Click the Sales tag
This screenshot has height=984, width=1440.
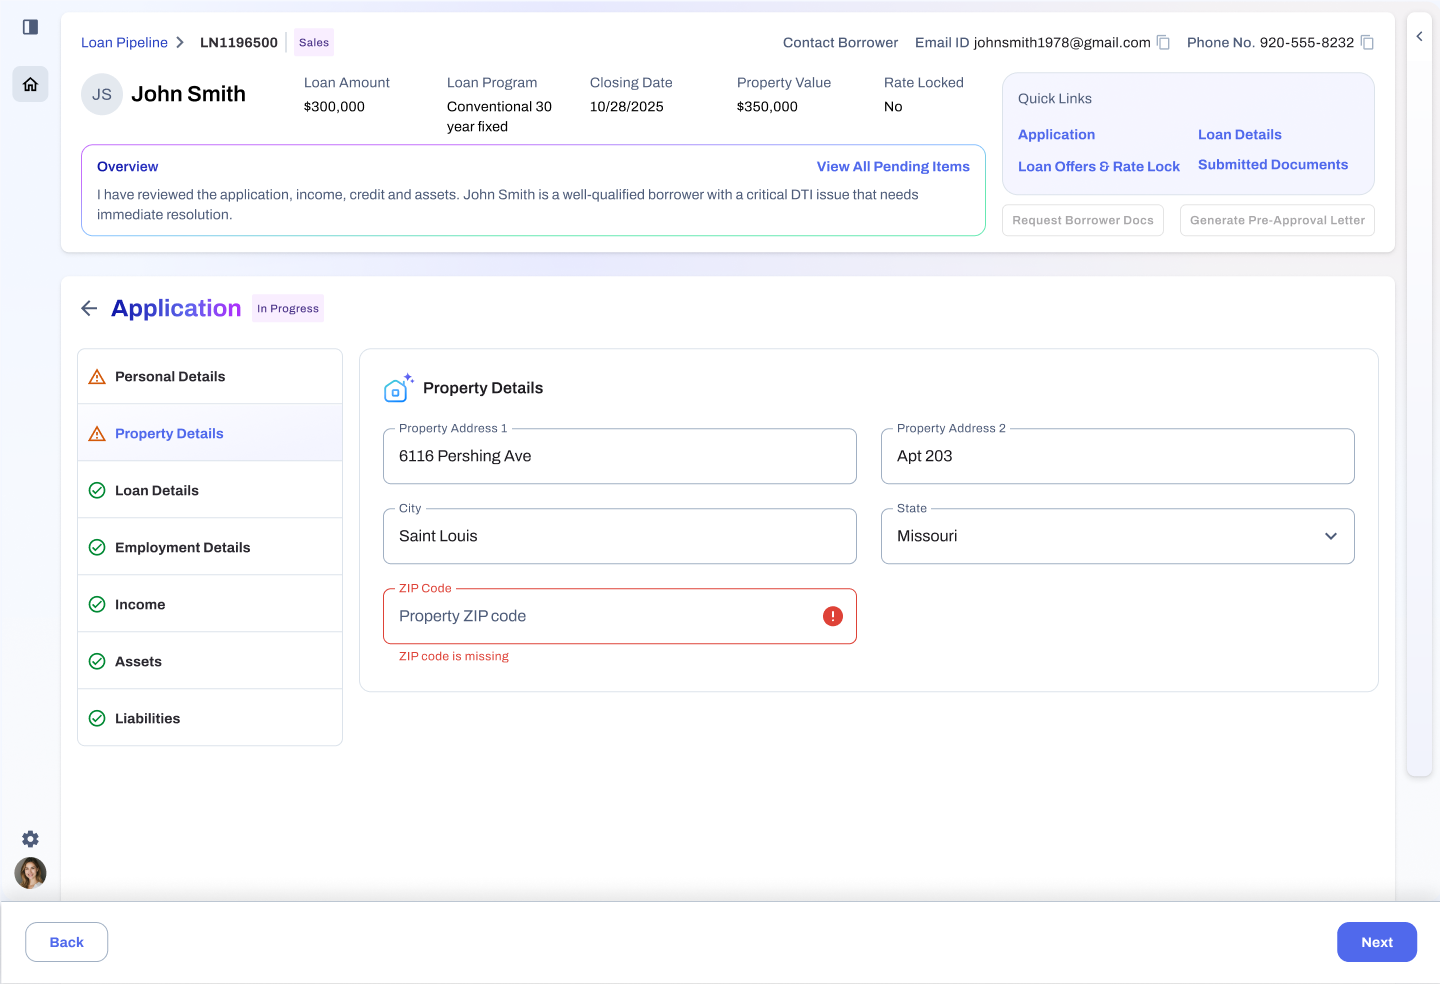pyautogui.click(x=314, y=42)
